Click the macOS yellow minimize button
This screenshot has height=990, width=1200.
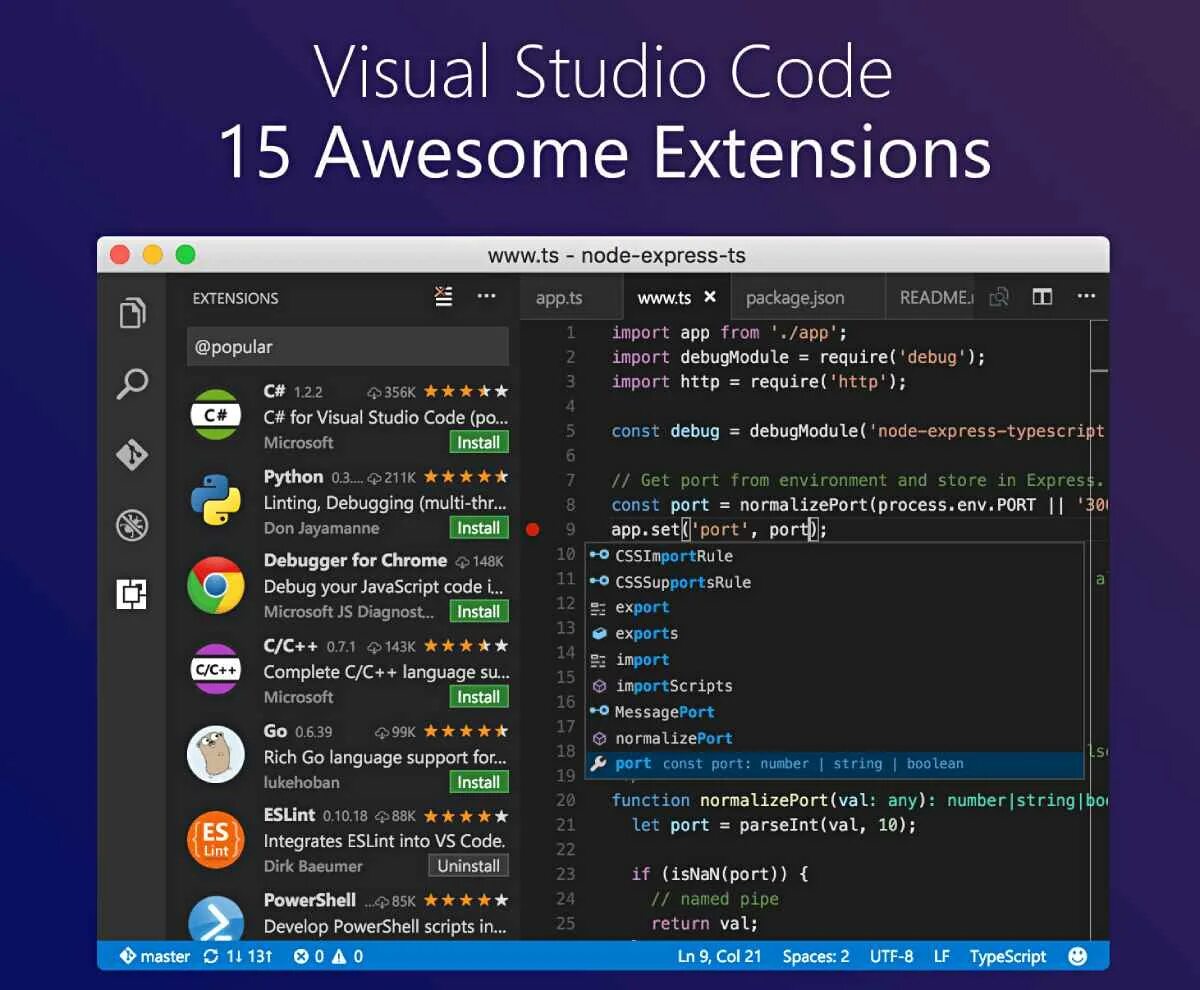tap(152, 254)
